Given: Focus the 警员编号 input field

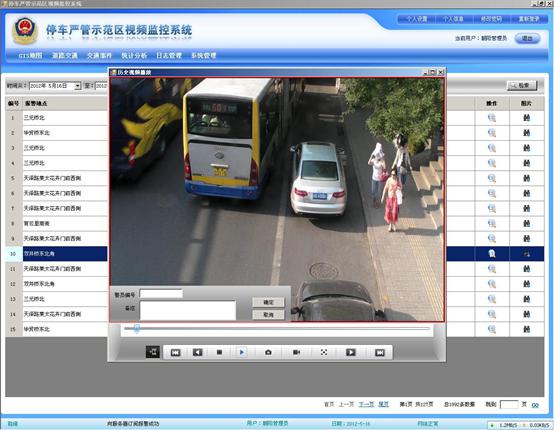Looking at the screenshot, I should pyautogui.click(x=161, y=294).
